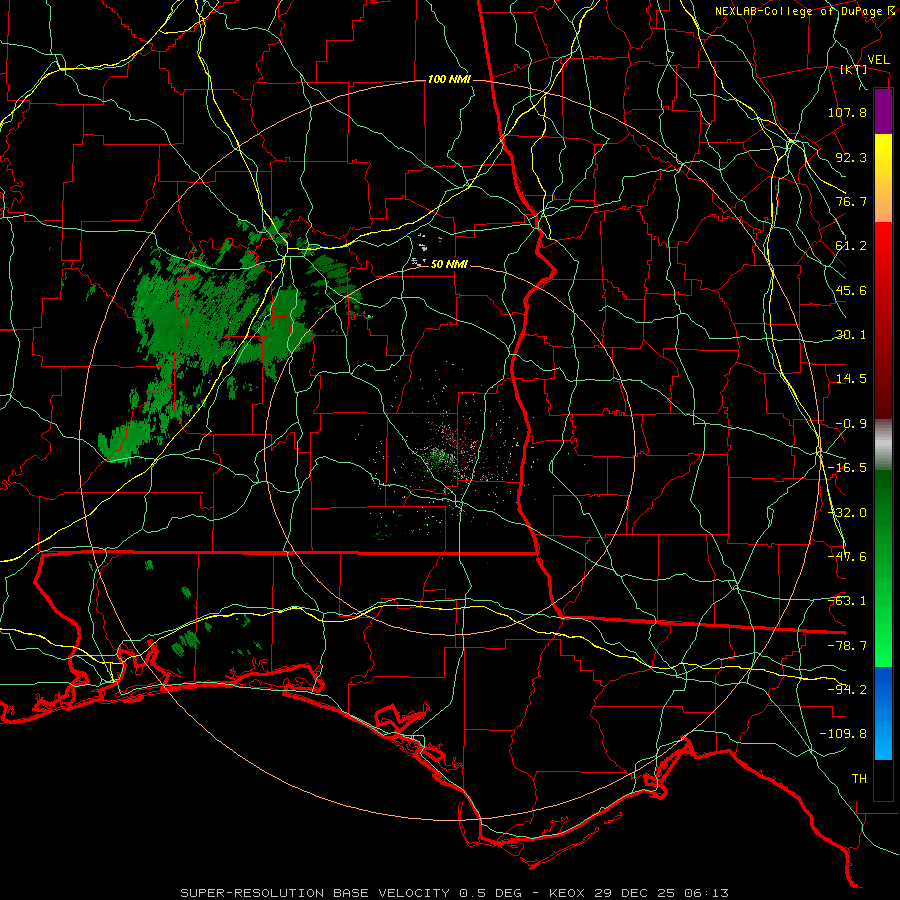Select the 45.6 legend value
The image size is (900, 900).
(x=851, y=290)
